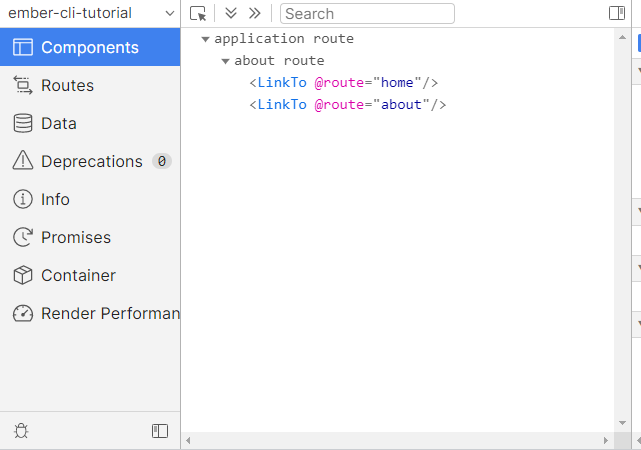The image size is (641, 450).
Task: Click the horizontal scrollbar right arrow
Action: pos(606,441)
